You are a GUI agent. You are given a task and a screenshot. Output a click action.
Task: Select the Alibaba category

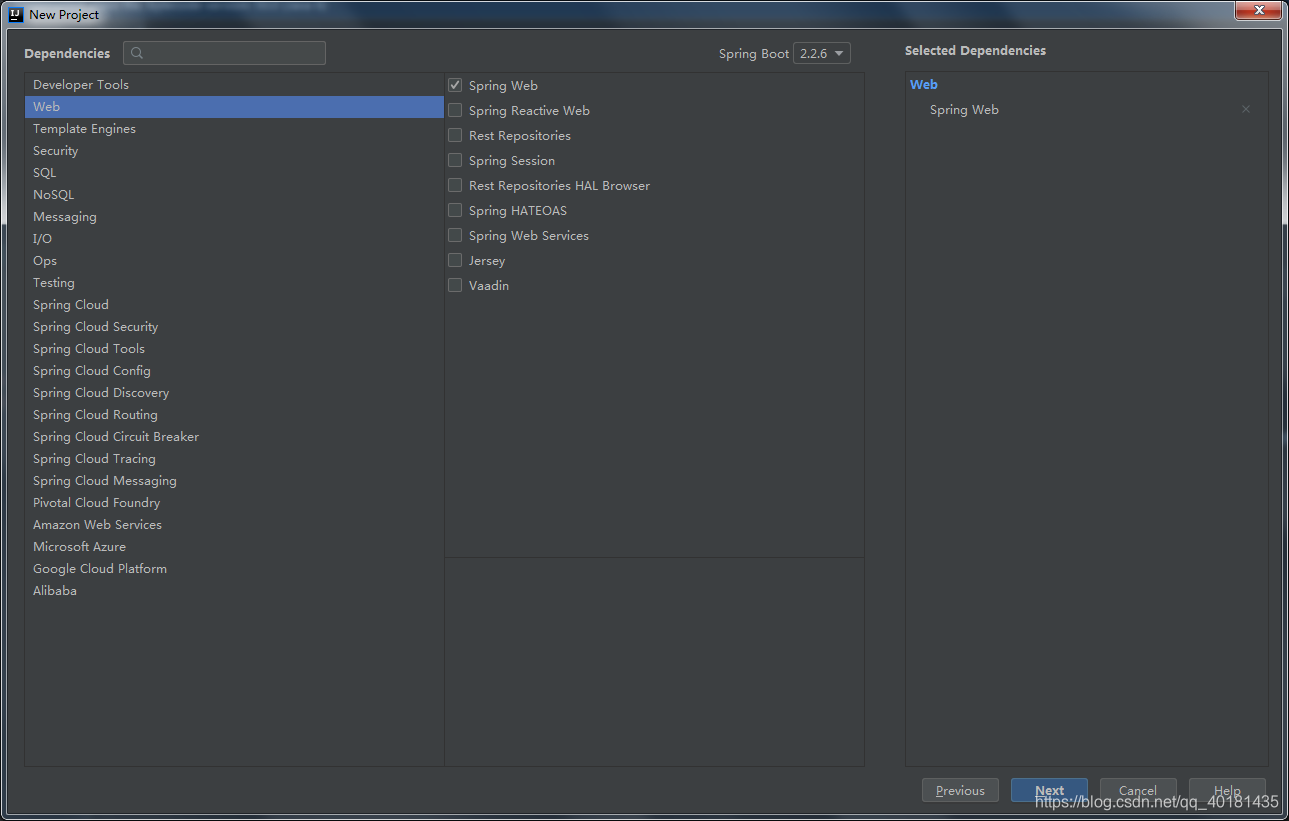234,591
